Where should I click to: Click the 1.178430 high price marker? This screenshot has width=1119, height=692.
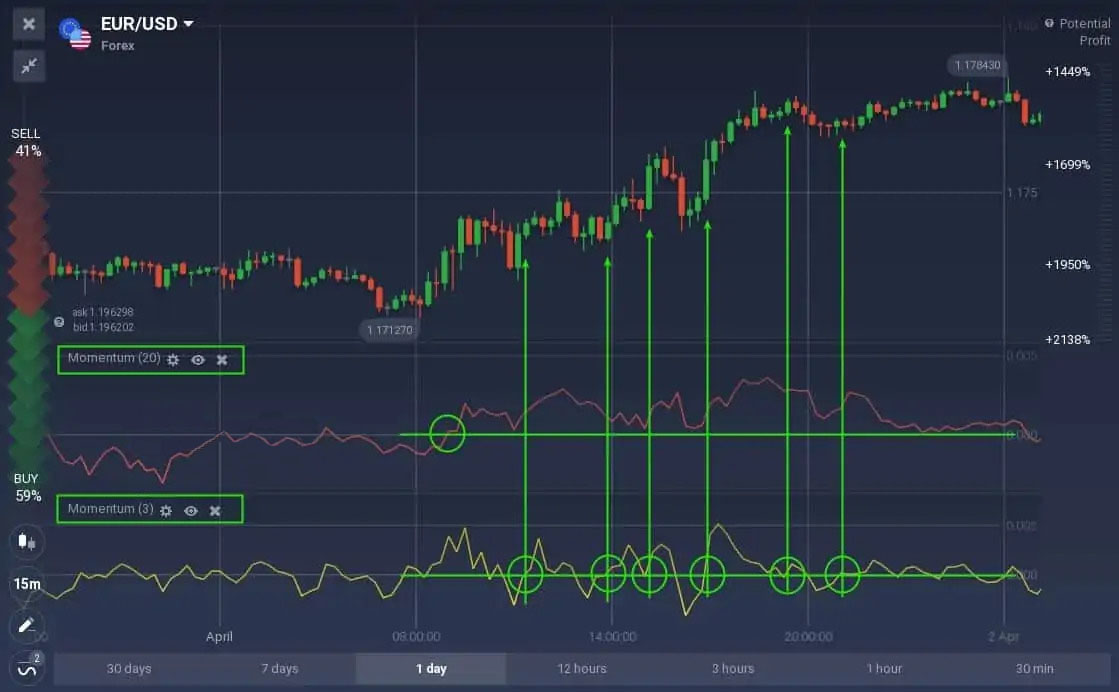click(976, 65)
